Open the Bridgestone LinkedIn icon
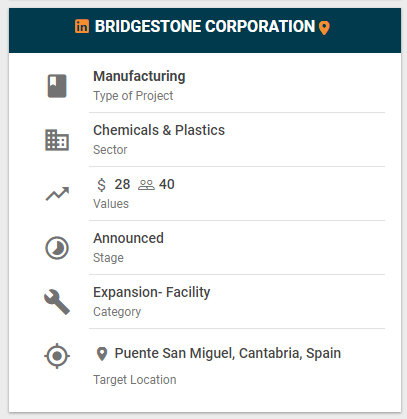The width and height of the screenshot is (407, 419). pos(82,26)
